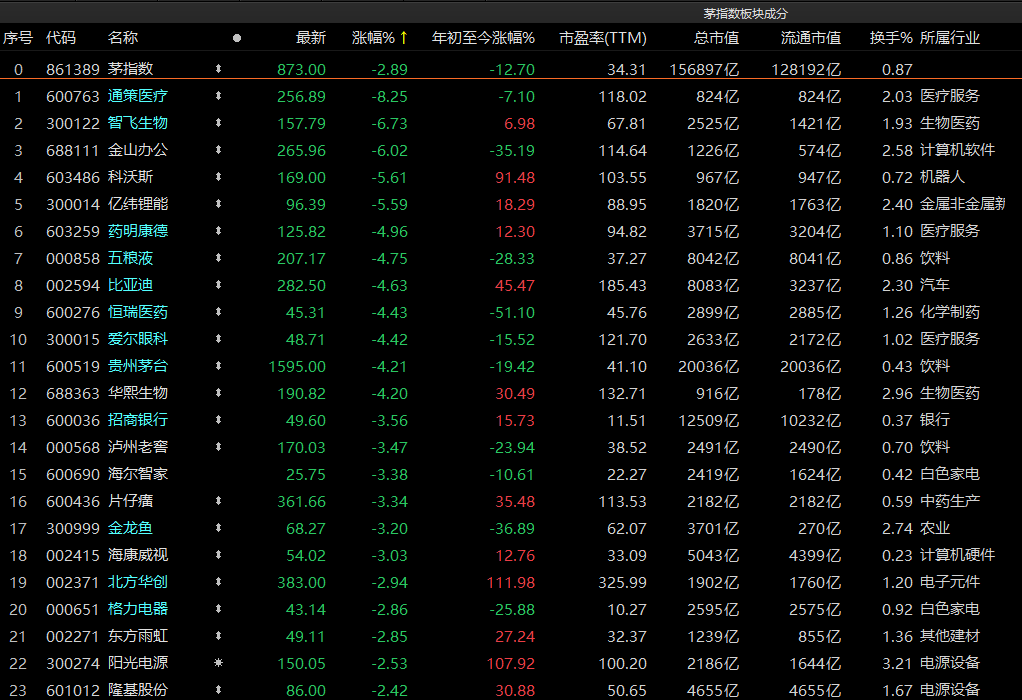Click the 涨幅% column header
The width and height of the screenshot is (1022, 700).
(373, 38)
